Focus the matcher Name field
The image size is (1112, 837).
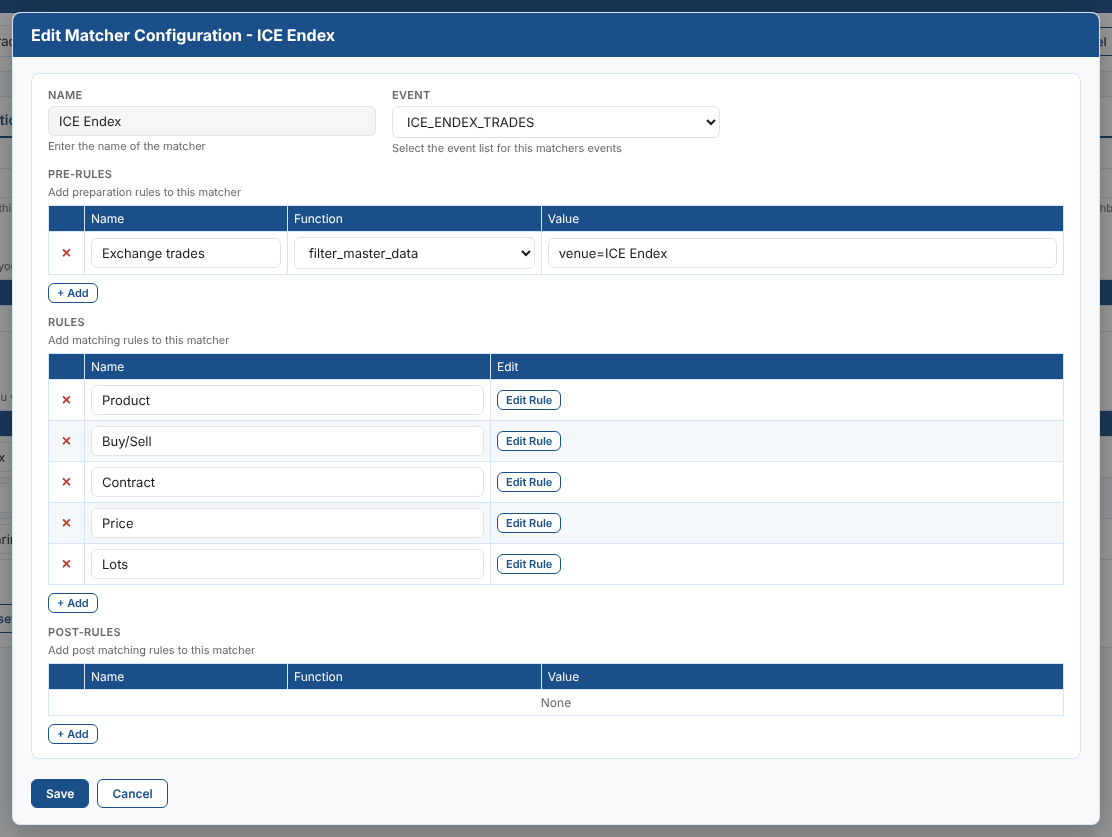[x=212, y=121]
